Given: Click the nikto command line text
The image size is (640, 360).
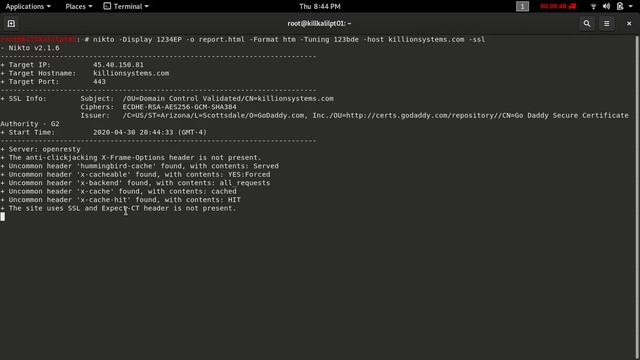Looking at the screenshot, I should click(289, 40).
